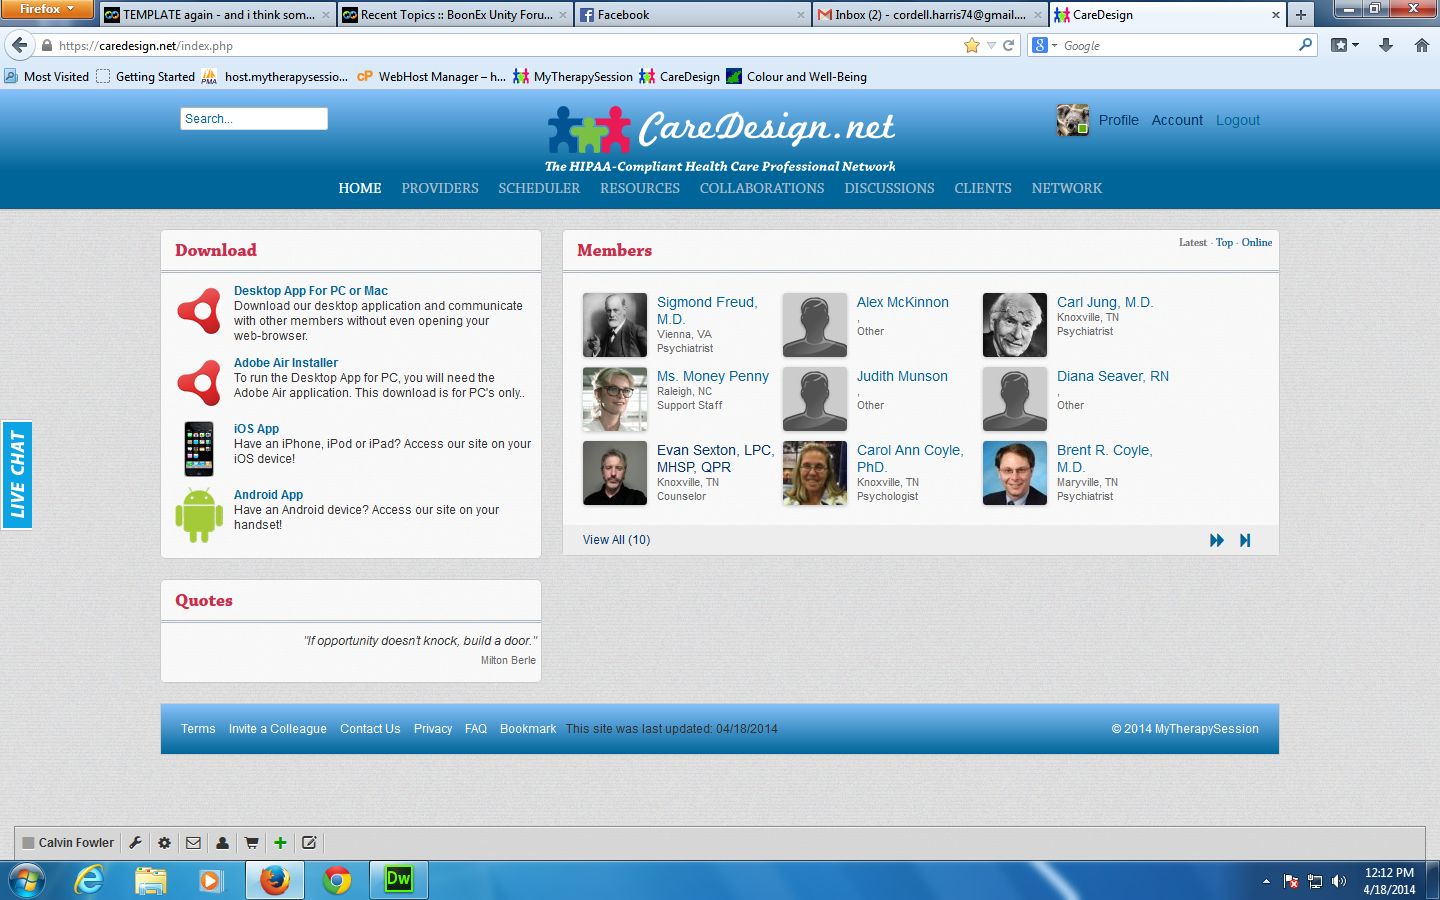Open the shopping cart icon in the bottom toolbar
The image size is (1440, 900).
[x=251, y=843]
